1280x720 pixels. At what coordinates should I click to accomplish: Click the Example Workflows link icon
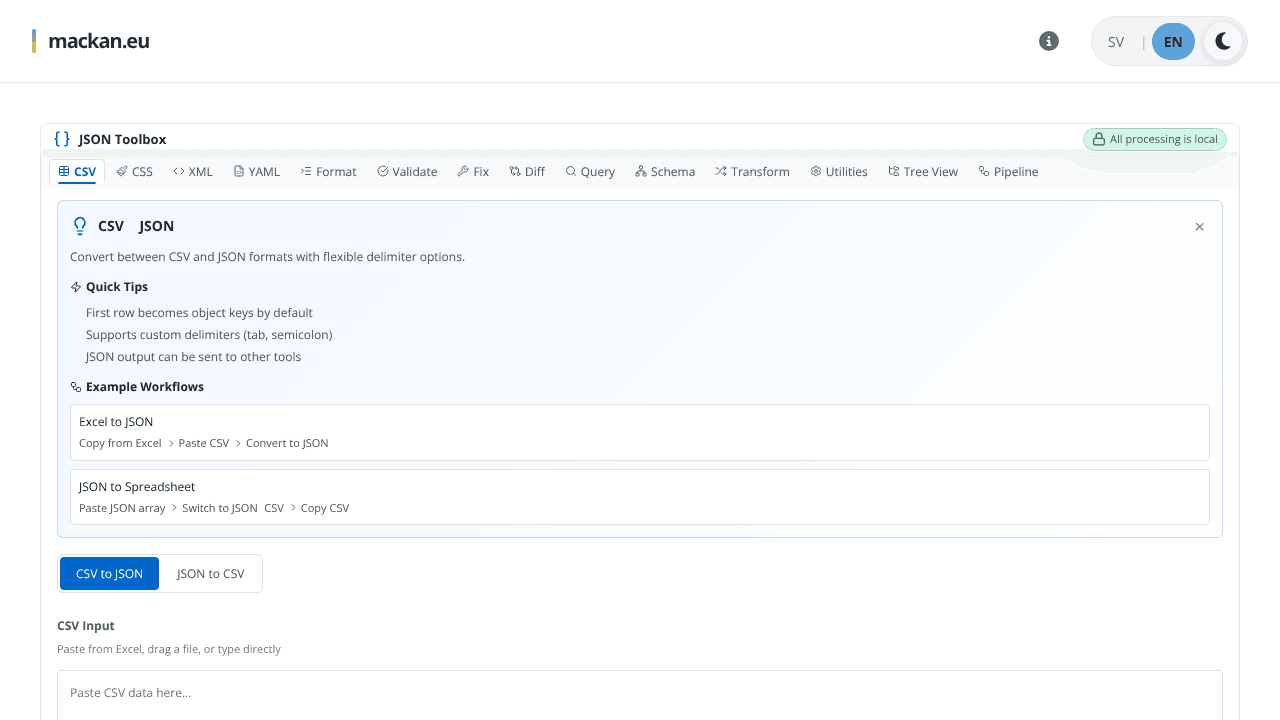76,387
